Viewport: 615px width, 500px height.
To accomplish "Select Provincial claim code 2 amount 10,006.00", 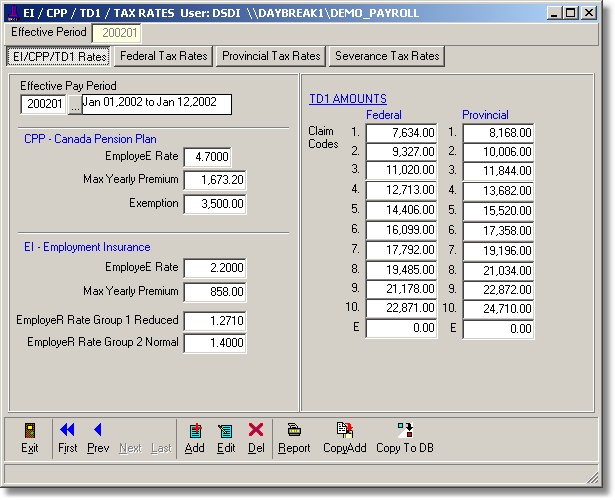I will point(498,152).
